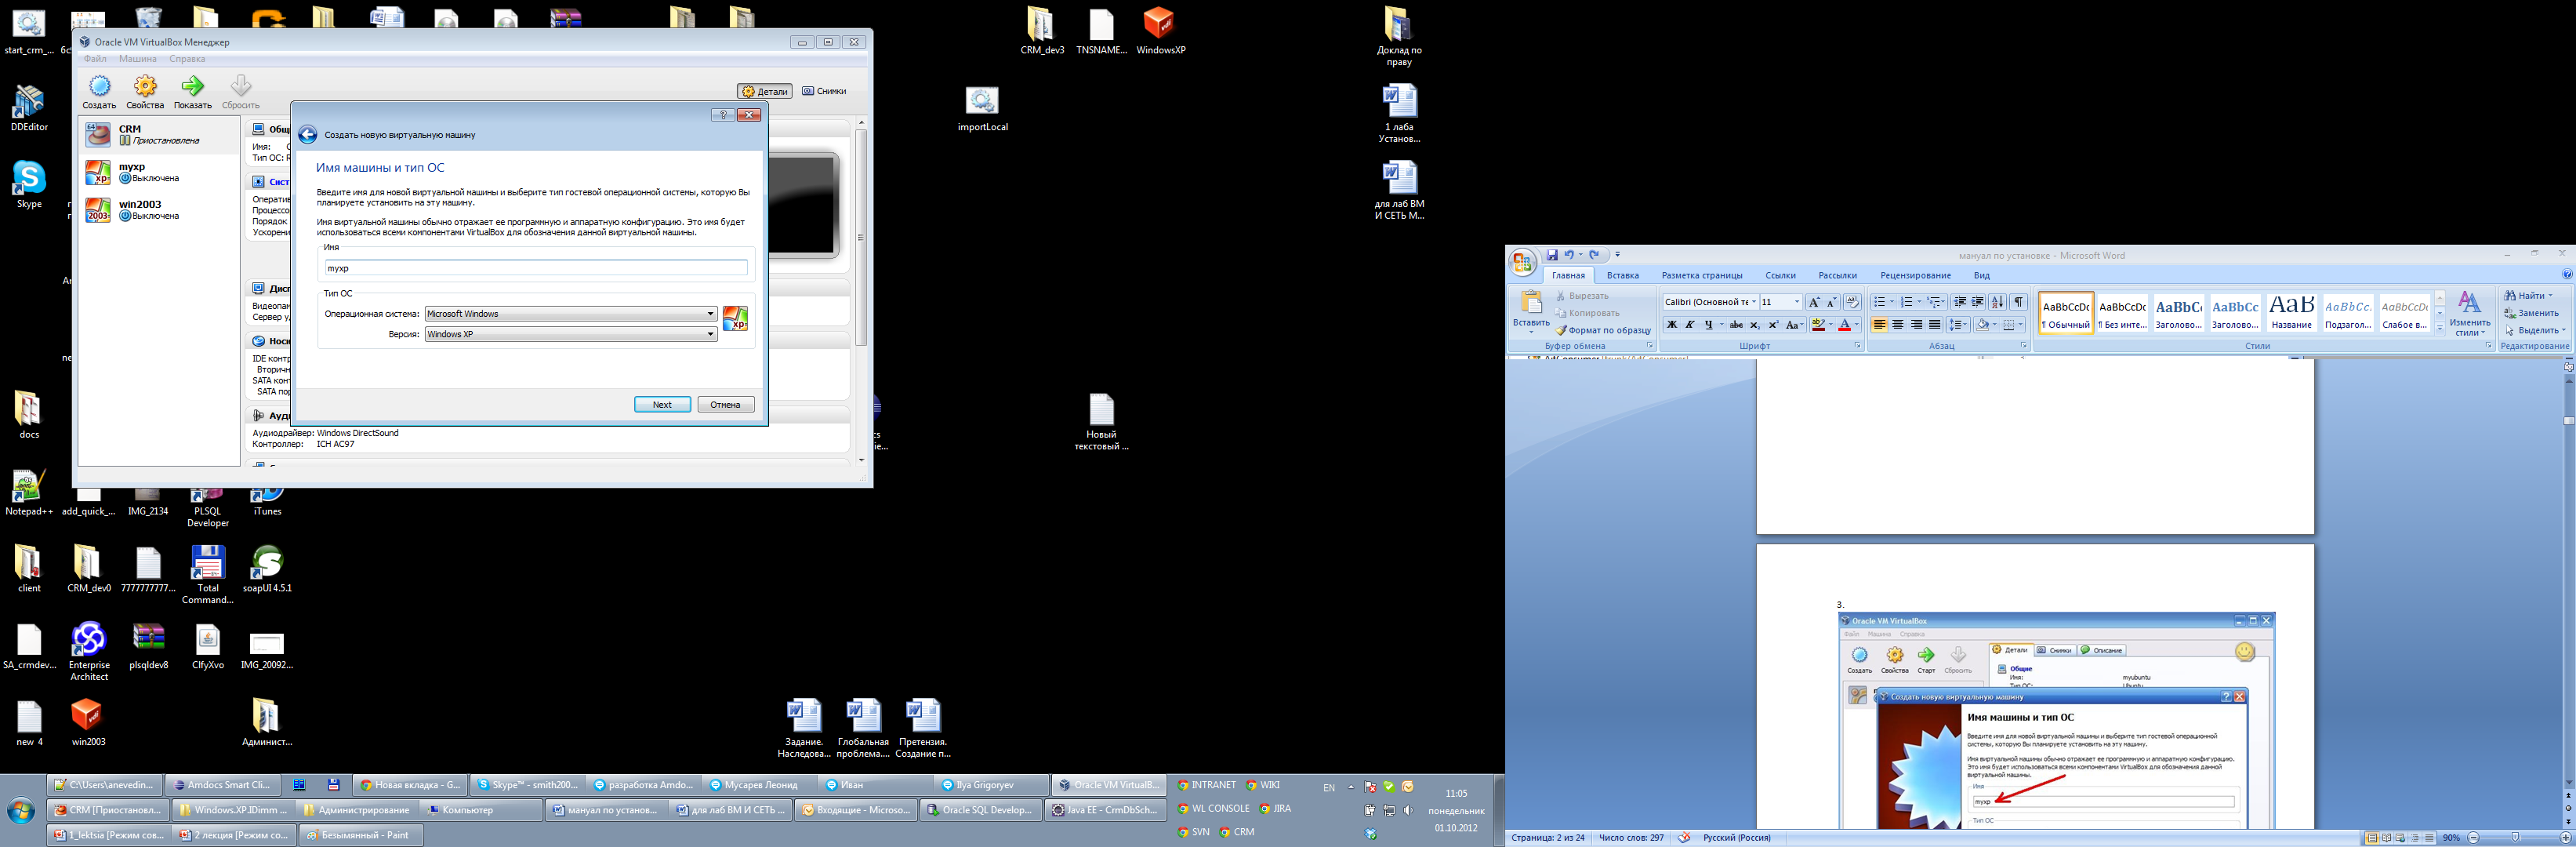
Task: Click the Создать icon in VirtualBox toolbar
Action: (99, 86)
